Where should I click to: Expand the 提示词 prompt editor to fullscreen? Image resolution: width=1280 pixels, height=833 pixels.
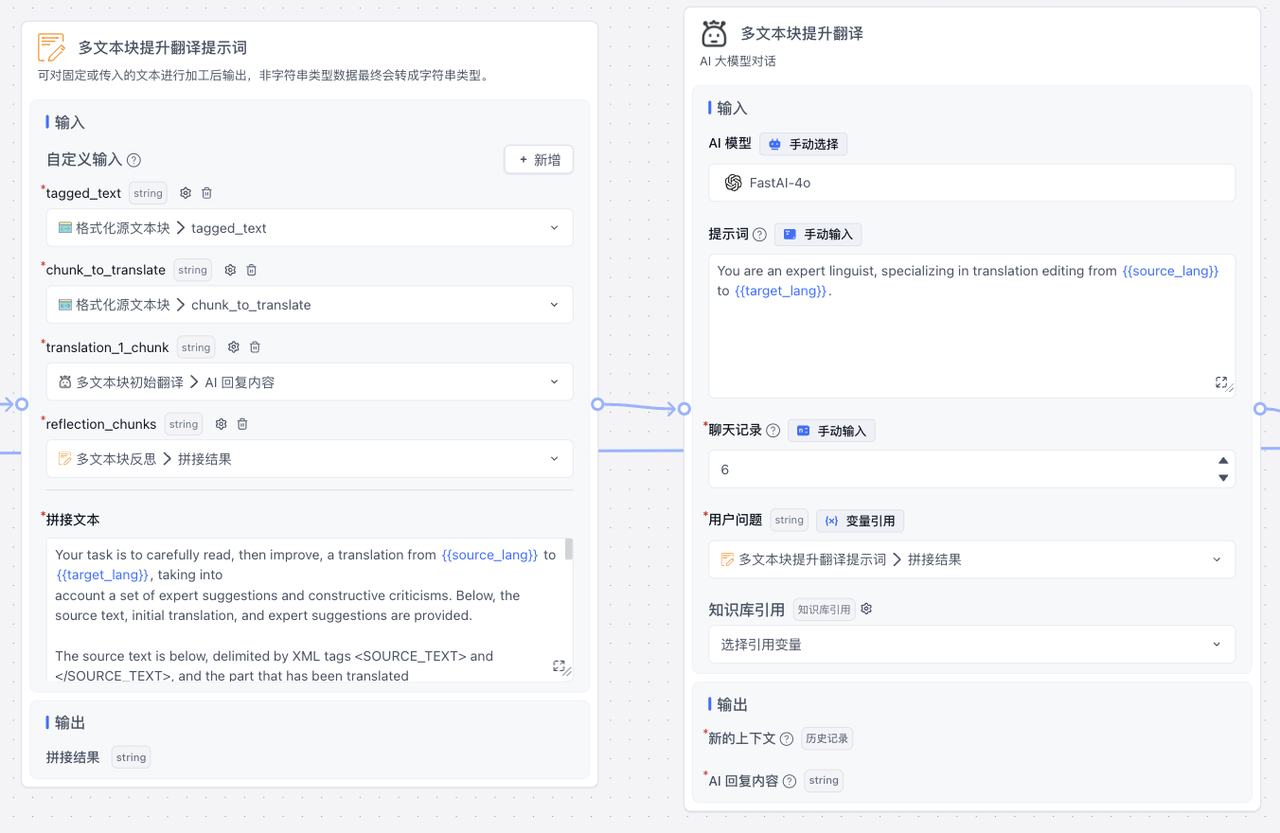coord(1221,382)
